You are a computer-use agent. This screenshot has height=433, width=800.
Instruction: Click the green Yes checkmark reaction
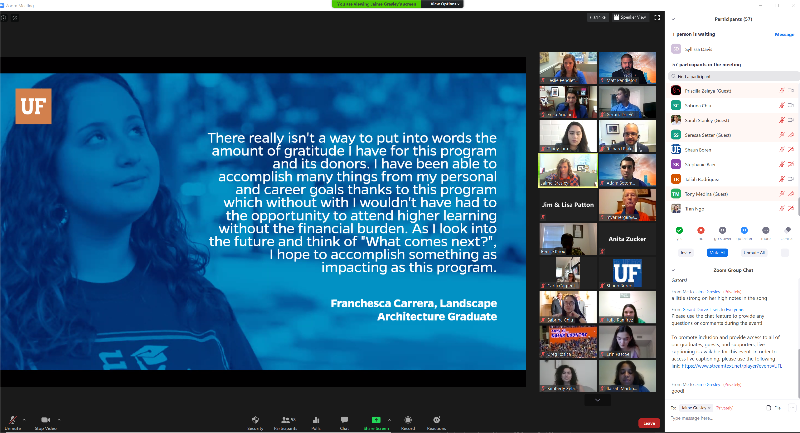point(679,231)
